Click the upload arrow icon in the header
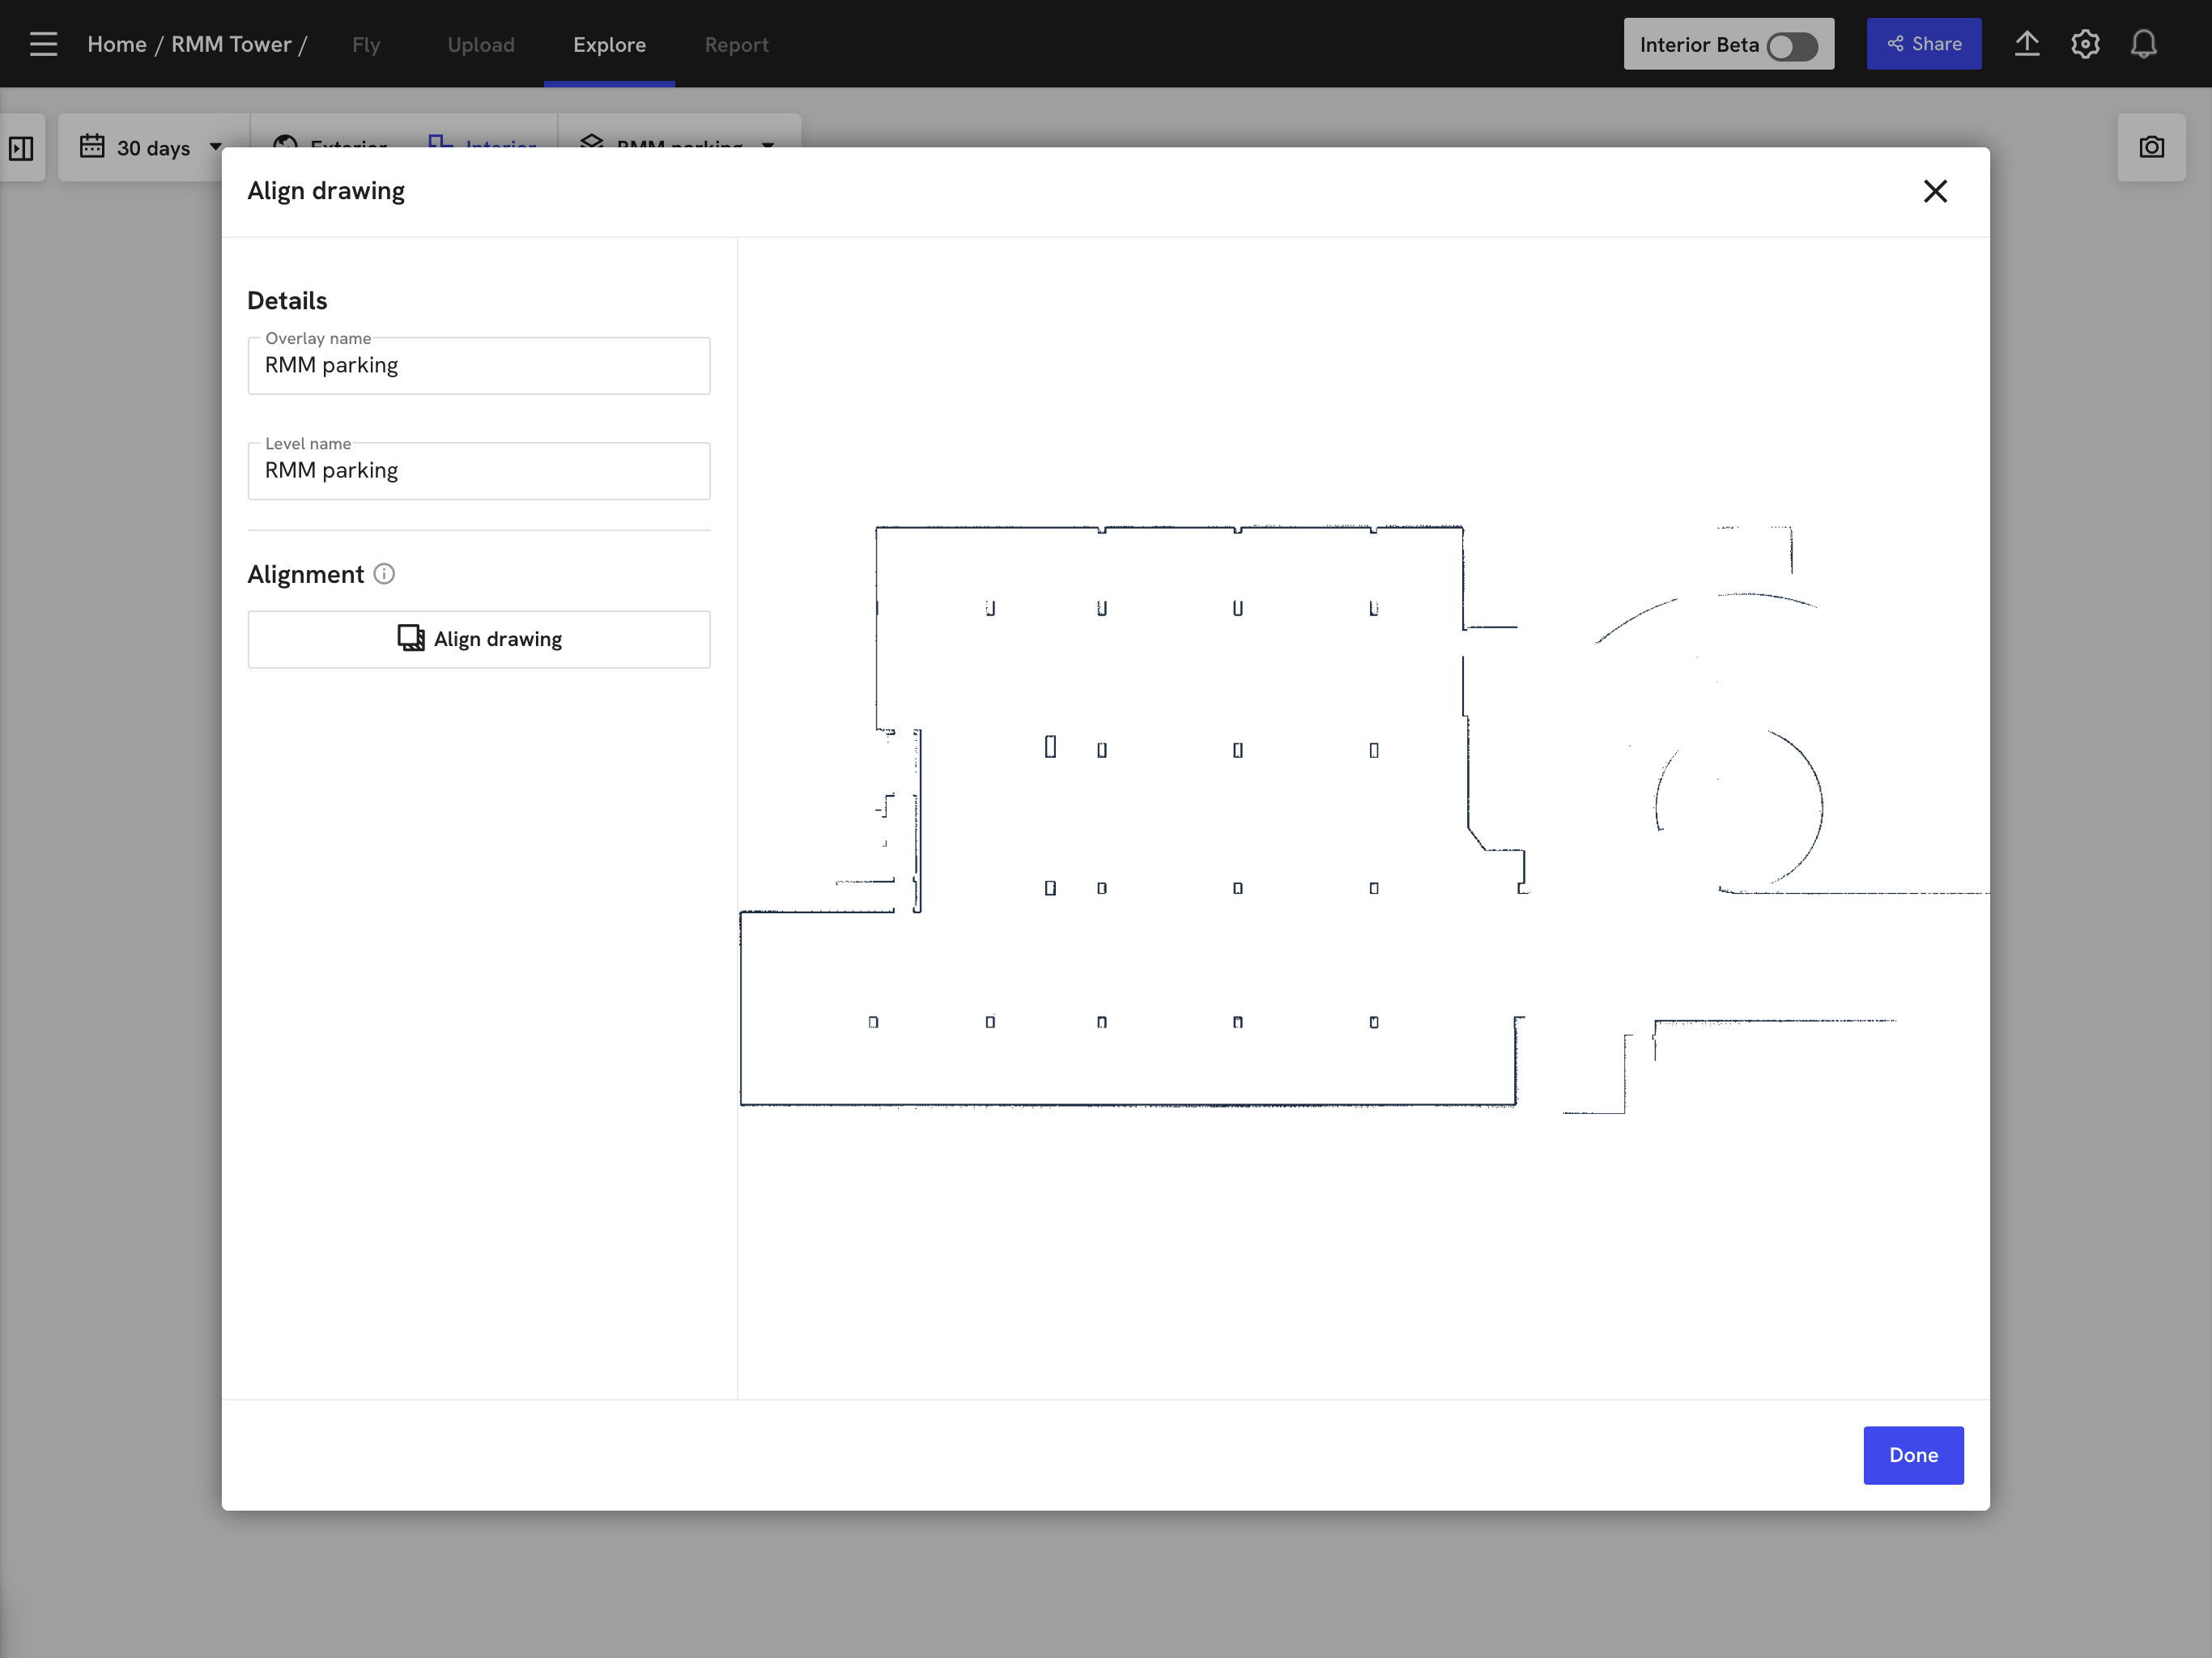 (2027, 43)
